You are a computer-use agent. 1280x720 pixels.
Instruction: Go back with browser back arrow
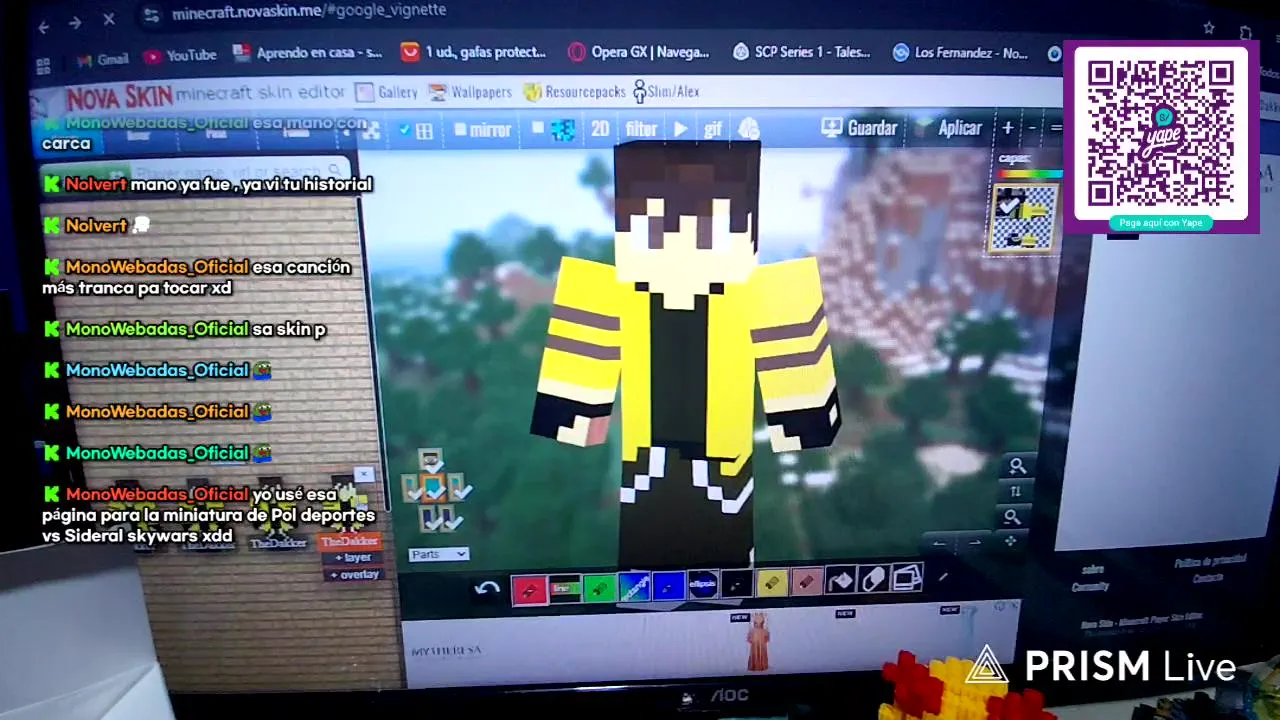tap(43, 27)
